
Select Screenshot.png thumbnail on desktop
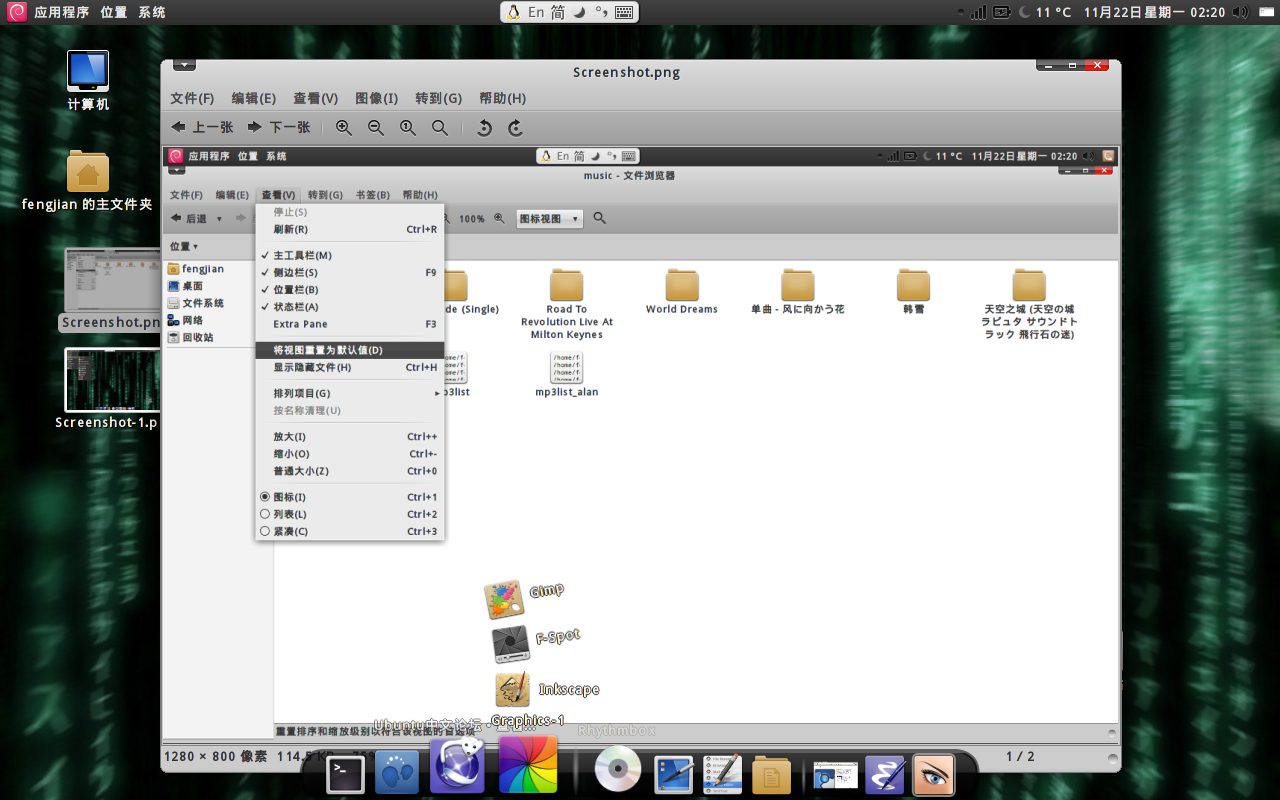[x=110, y=290]
